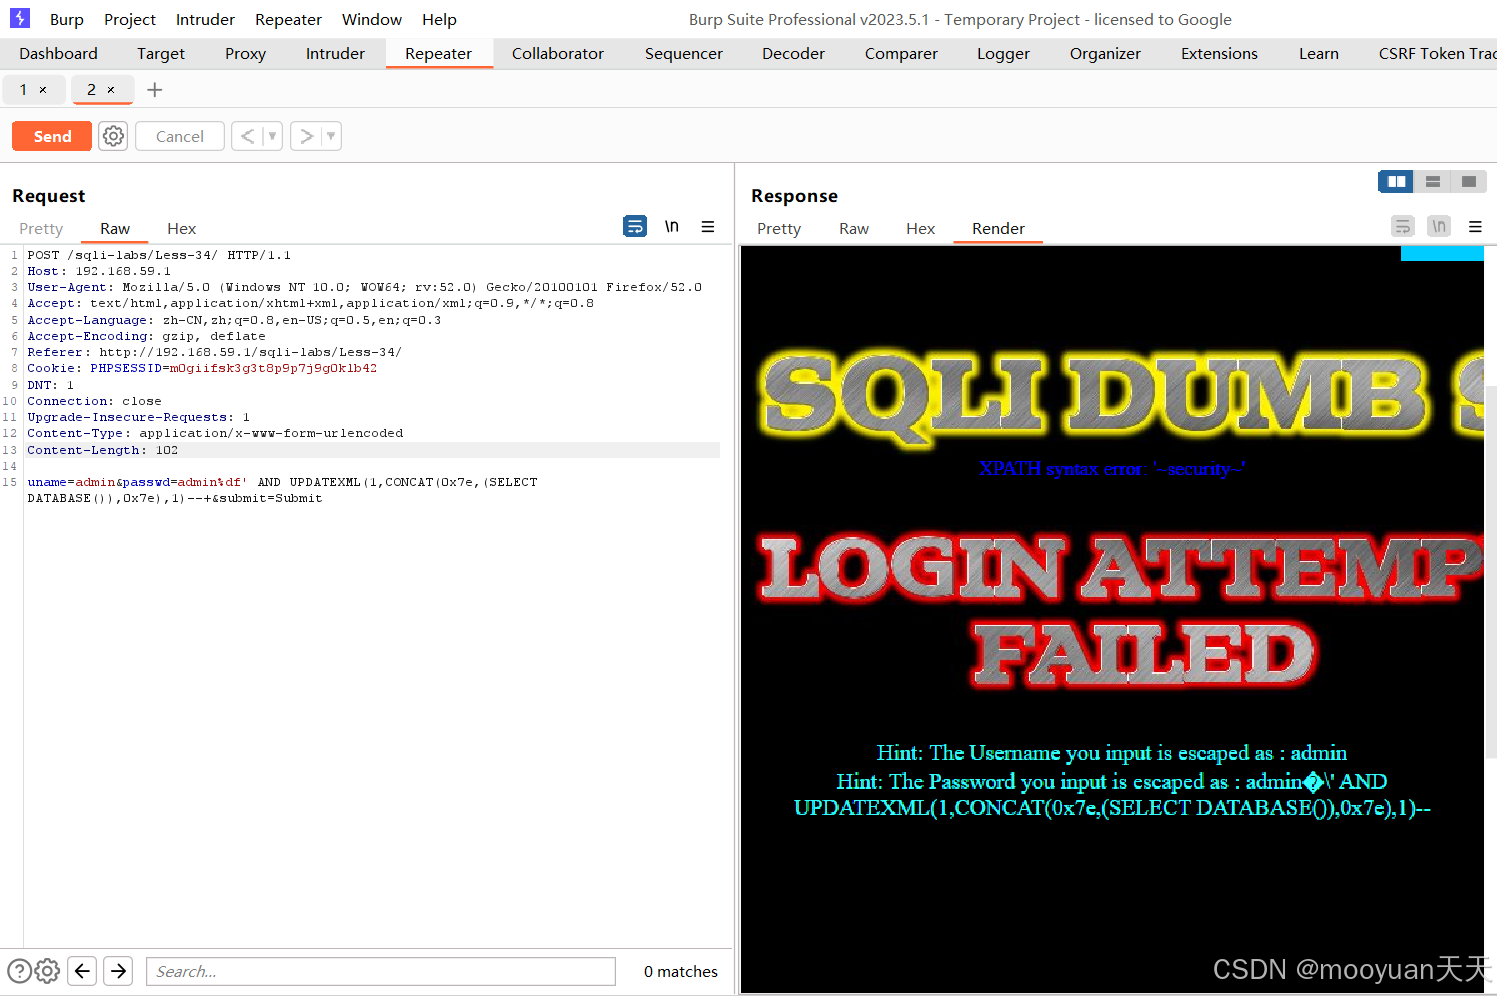Screen dimensions: 1497x996
Task: Click the XPATH syntax error text
Action: (1112, 469)
